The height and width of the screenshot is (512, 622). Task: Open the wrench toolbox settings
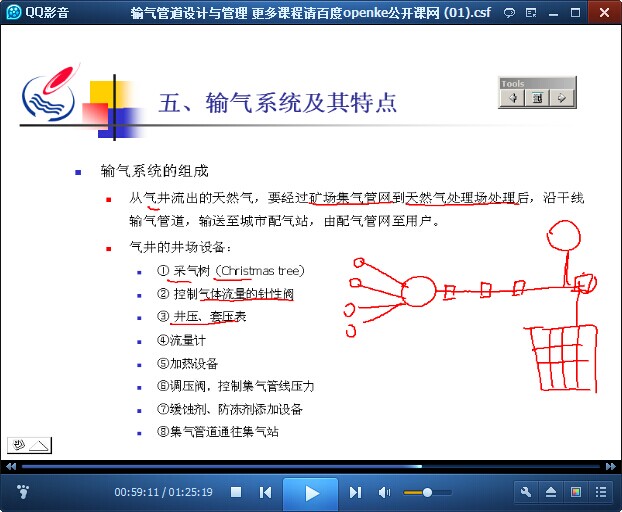click(526, 492)
